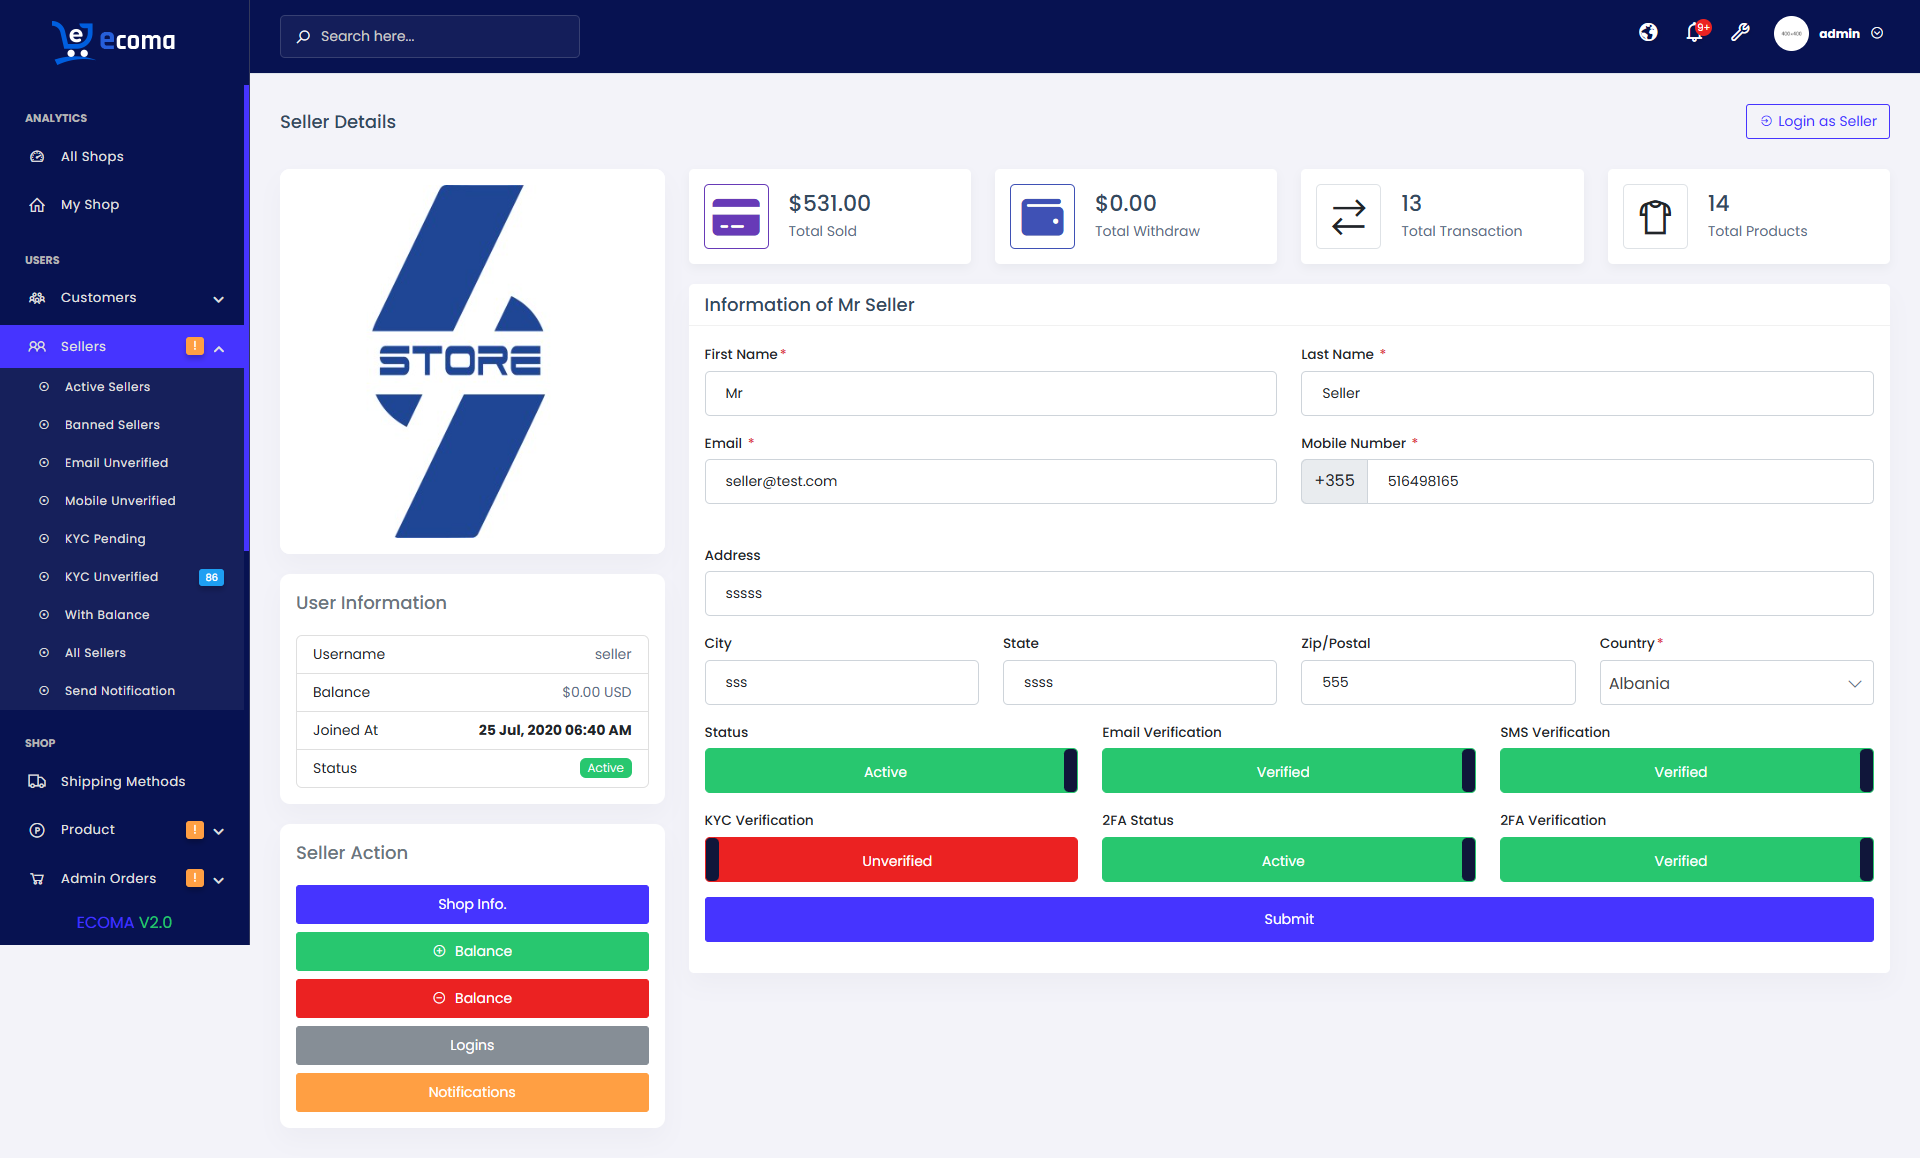Click the orange Notifications button
Screen dimensions: 1920x1158
472,1092
